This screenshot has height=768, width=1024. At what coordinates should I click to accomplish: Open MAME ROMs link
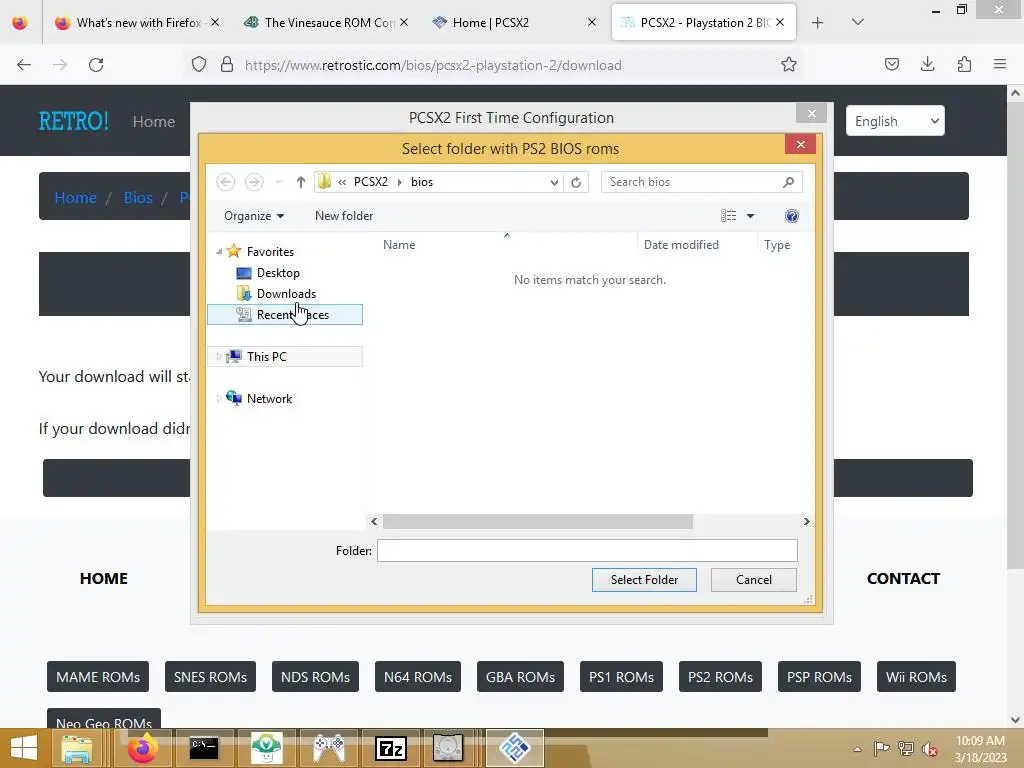(x=98, y=677)
